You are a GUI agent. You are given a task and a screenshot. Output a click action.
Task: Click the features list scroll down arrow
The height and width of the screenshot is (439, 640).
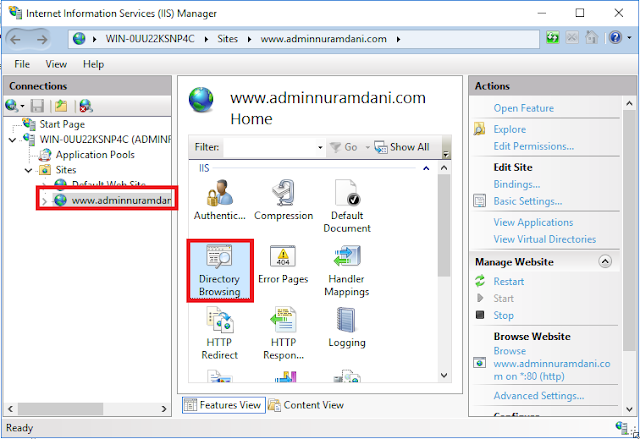pyautogui.click(x=444, y=375)
